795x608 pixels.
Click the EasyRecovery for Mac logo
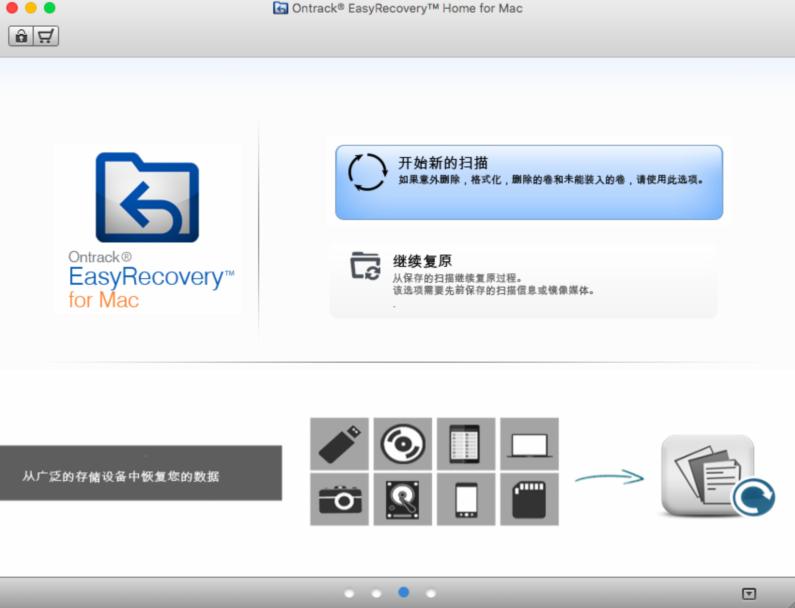click(148, 230)
